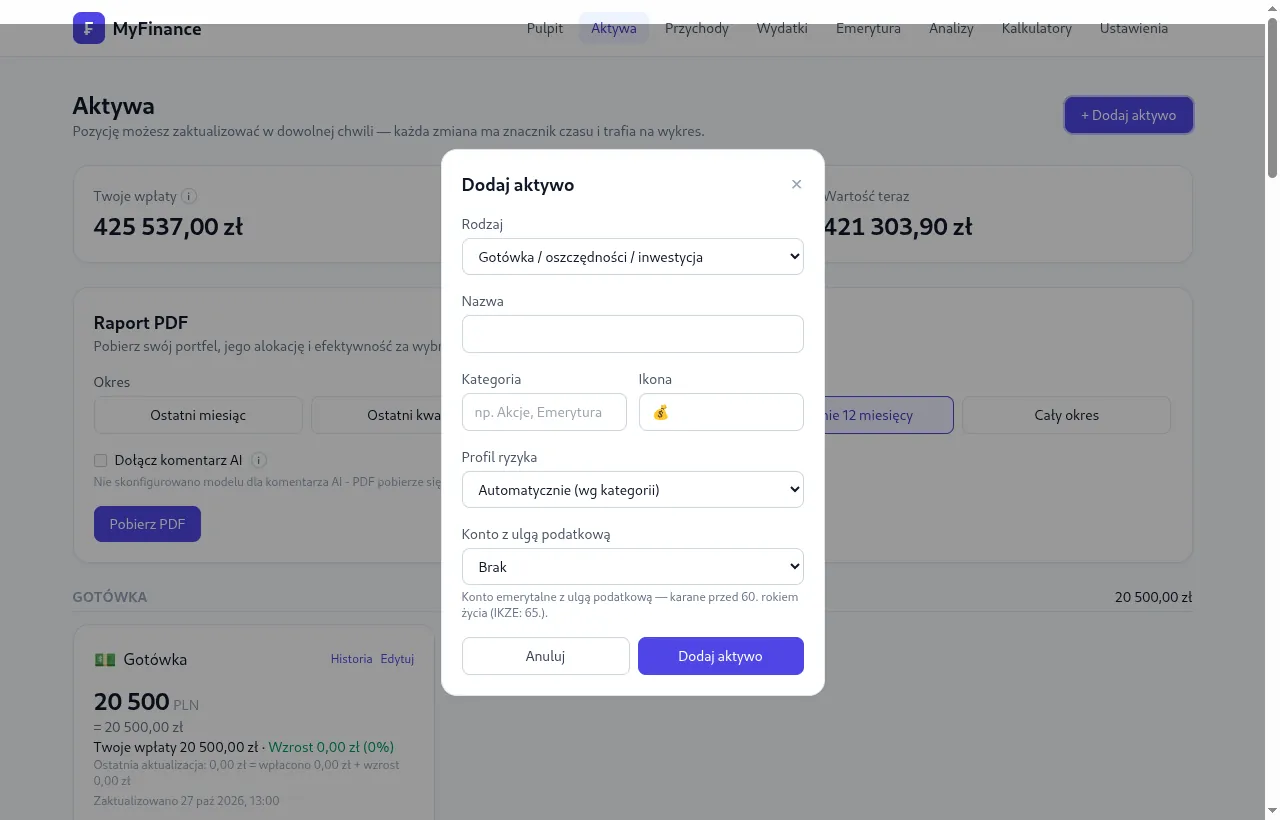This screenshot has height=820, width=1280.
Task: Click into the Kategoria text field
Action: click(x=544, y=412)
